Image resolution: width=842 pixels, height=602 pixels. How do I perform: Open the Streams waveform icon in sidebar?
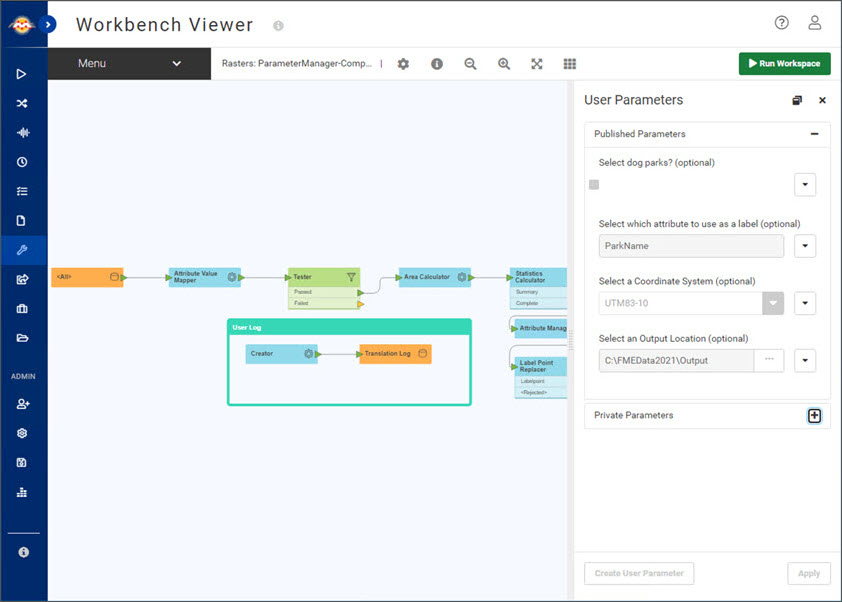23,133
